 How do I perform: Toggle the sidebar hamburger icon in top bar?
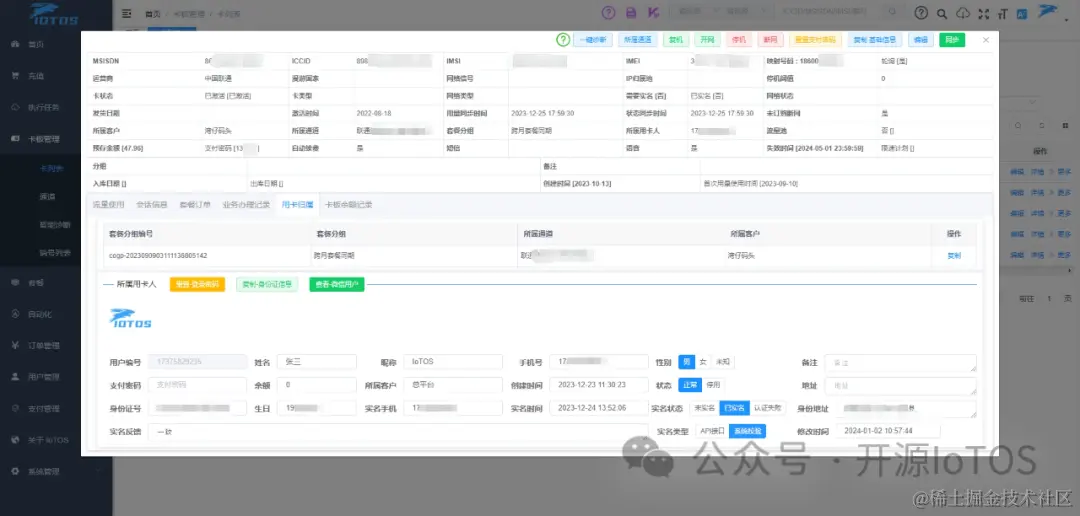(x=126, y=13)
